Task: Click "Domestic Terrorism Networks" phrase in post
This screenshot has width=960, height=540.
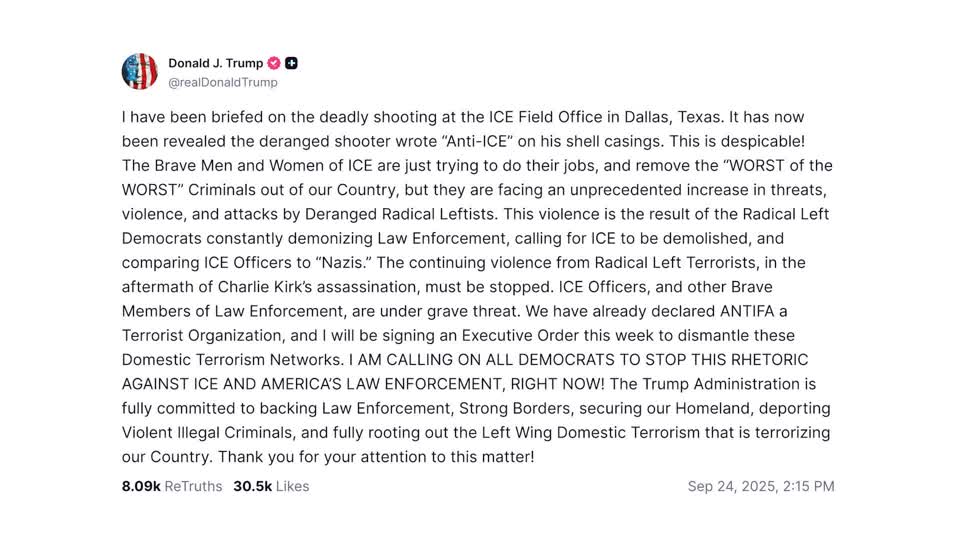Action: pos(233,360)
